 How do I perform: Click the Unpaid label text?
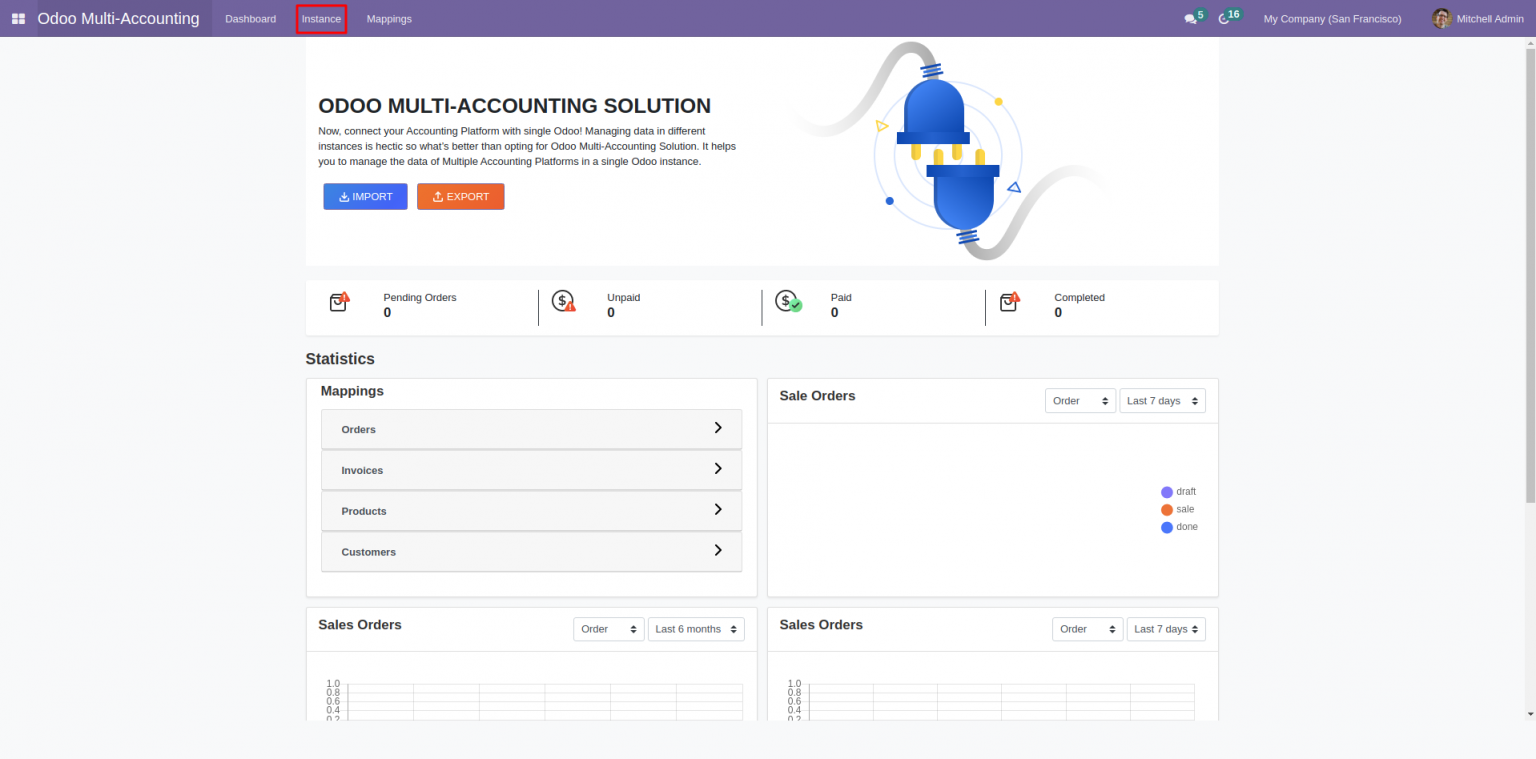[623, 298]
